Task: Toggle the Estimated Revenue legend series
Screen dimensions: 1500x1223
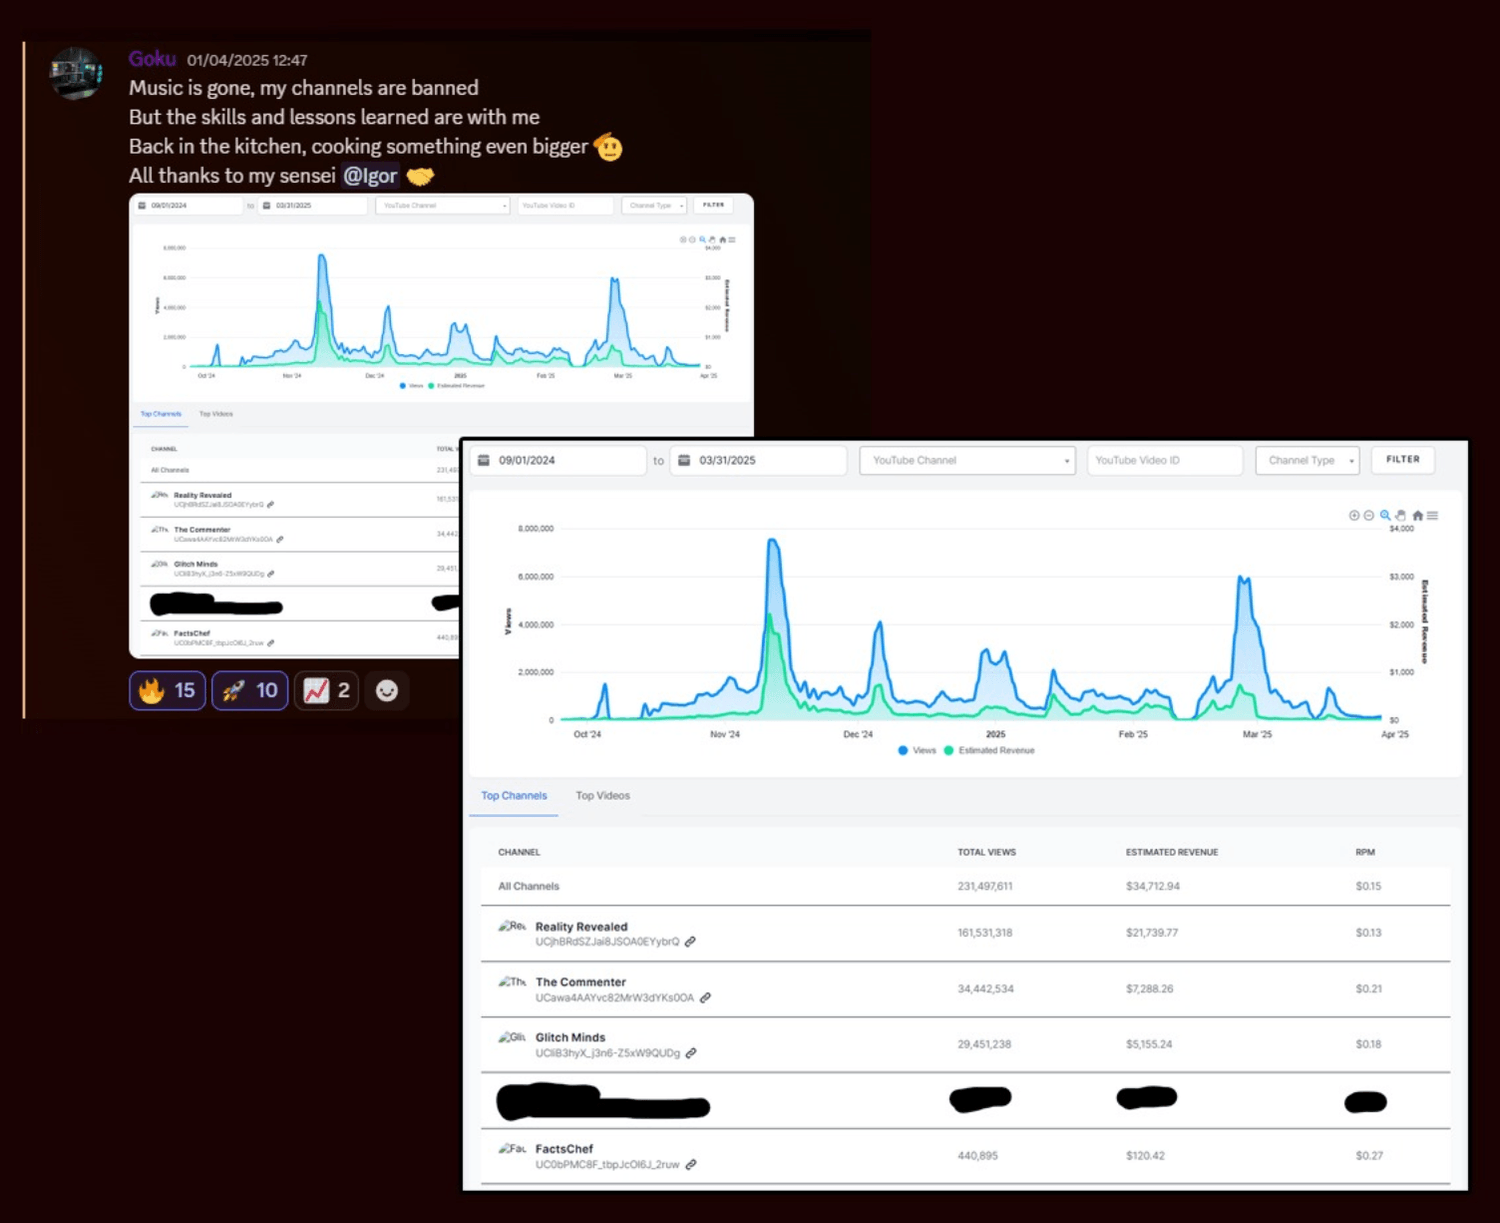Action: point(989,751)
